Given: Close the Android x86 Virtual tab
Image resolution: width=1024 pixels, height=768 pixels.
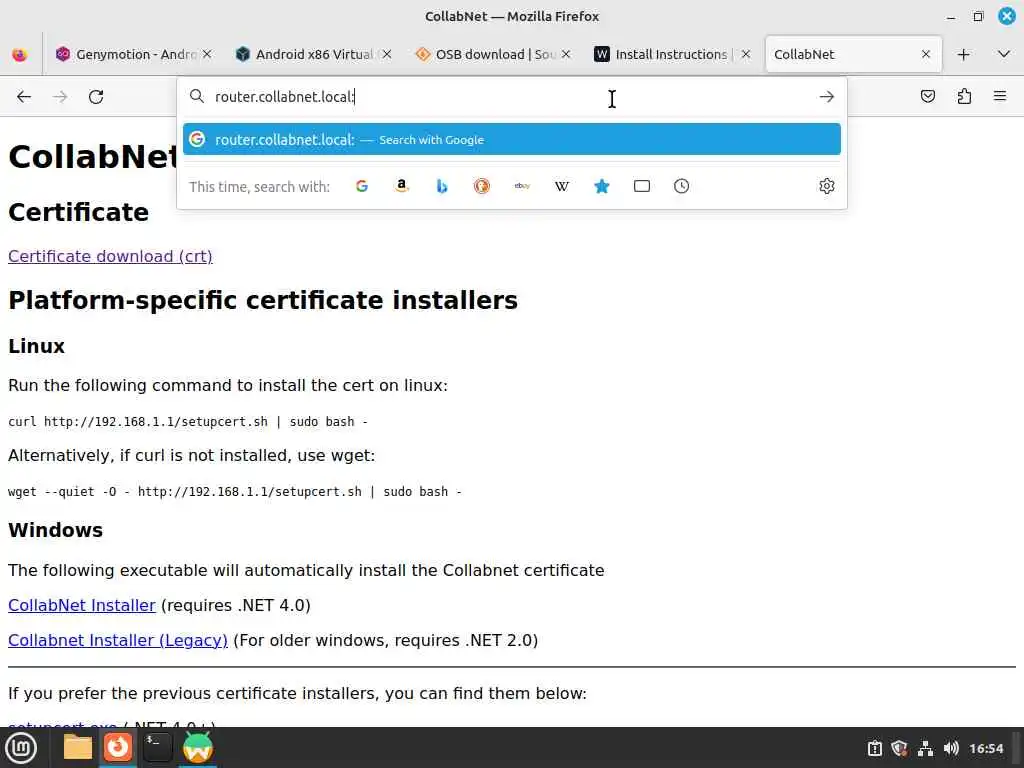Looking at the screenshot, I should click(387, 54).
